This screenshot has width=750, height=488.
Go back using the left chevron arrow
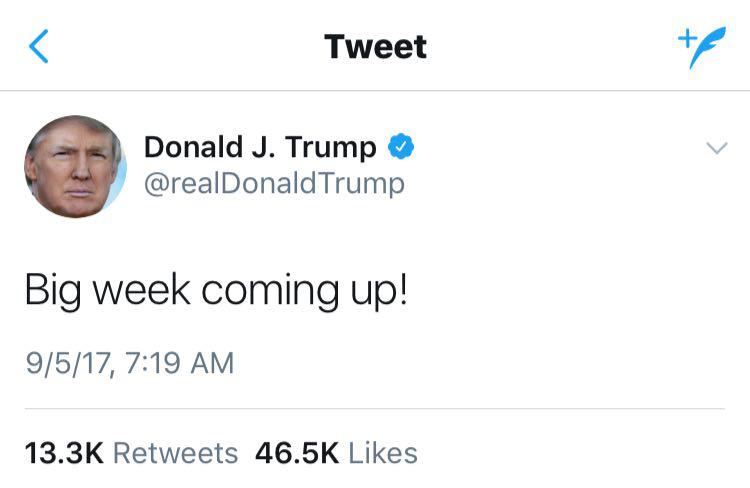(x=39, y=46)
